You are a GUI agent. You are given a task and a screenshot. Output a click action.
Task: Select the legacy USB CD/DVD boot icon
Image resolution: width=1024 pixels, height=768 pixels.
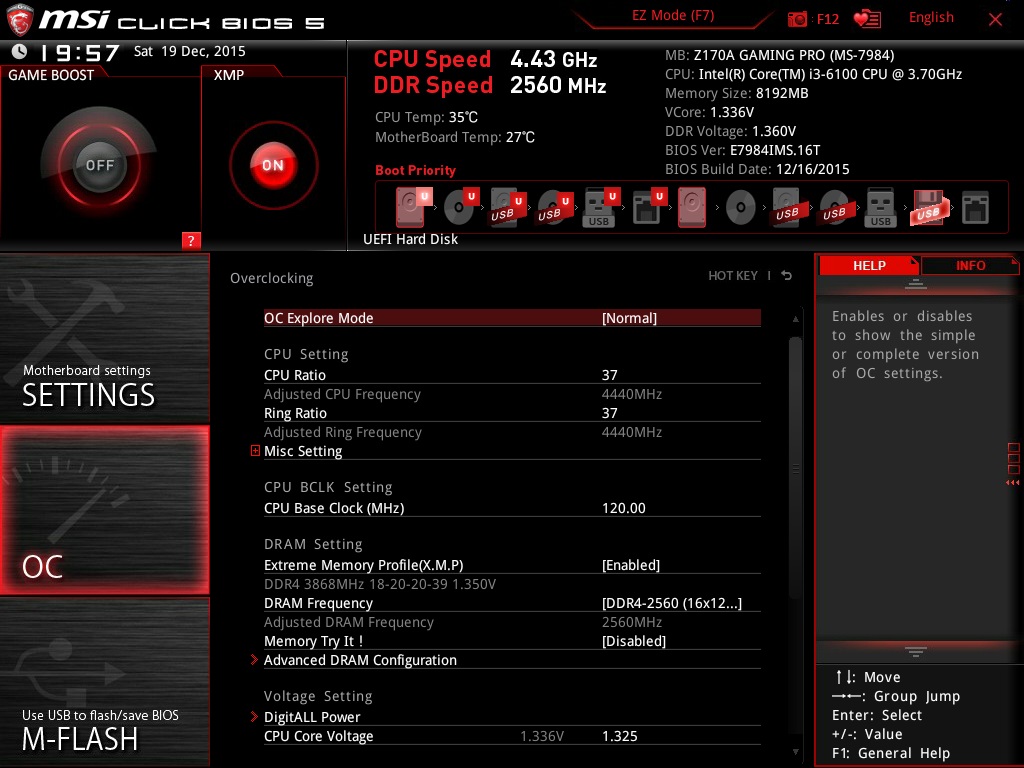834,208
